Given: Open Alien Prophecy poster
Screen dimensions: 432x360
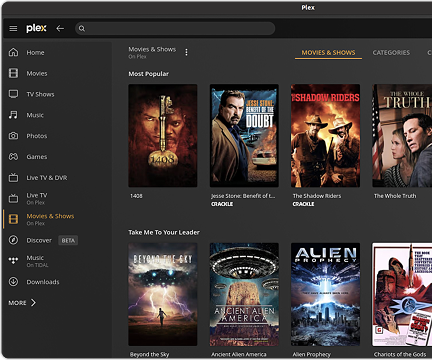Looking at the screenshot, I should [x=325, y=294].
